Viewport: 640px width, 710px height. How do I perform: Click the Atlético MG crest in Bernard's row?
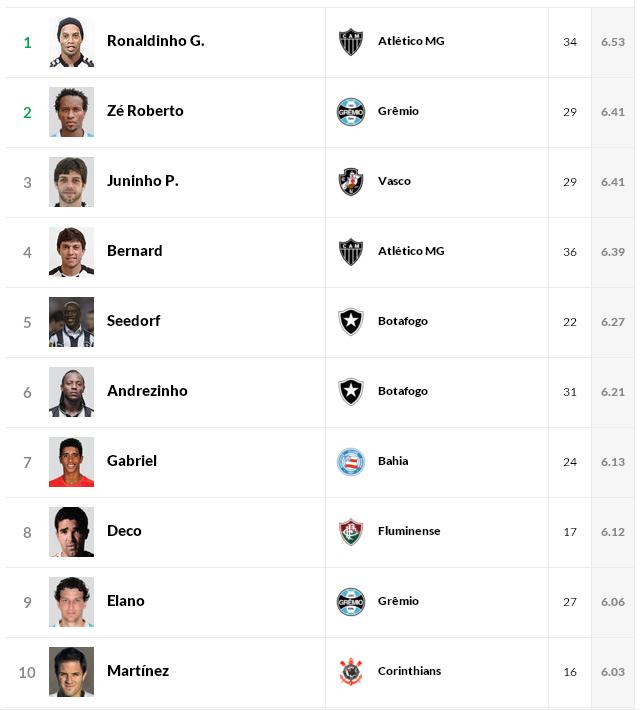pos(351,252)
